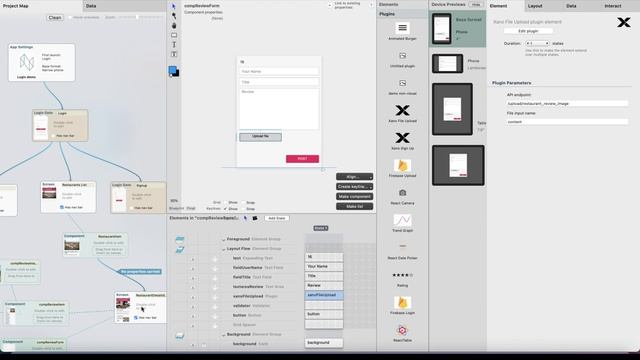The width and height of the screenshot is (640, 360).
Task: Click the Clean button
Action: pyautogui.click(x=55, y=18)
